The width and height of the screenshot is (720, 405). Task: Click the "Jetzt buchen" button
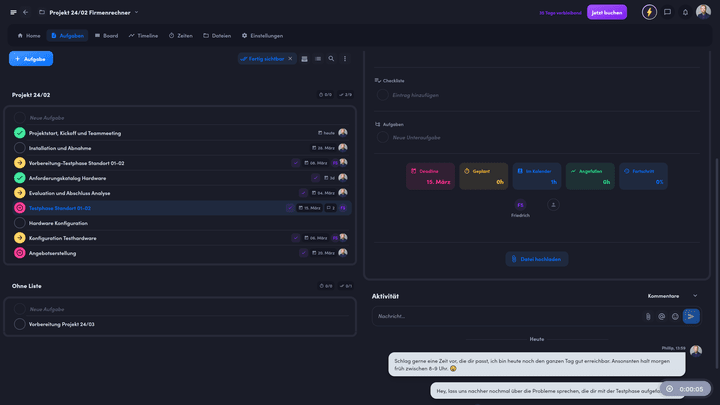(607, 12)
